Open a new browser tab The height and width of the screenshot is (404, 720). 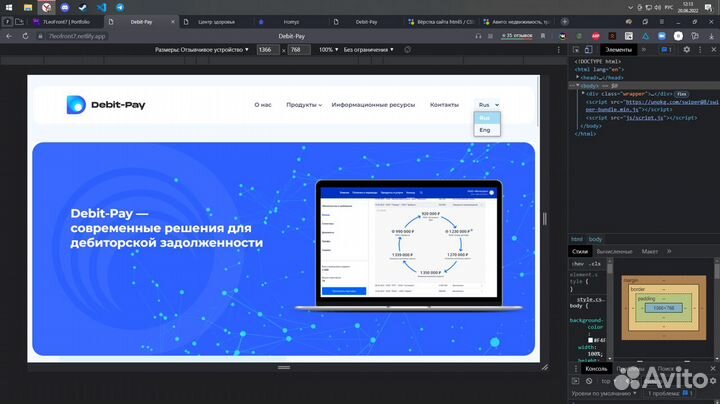[x=564, y=22]
